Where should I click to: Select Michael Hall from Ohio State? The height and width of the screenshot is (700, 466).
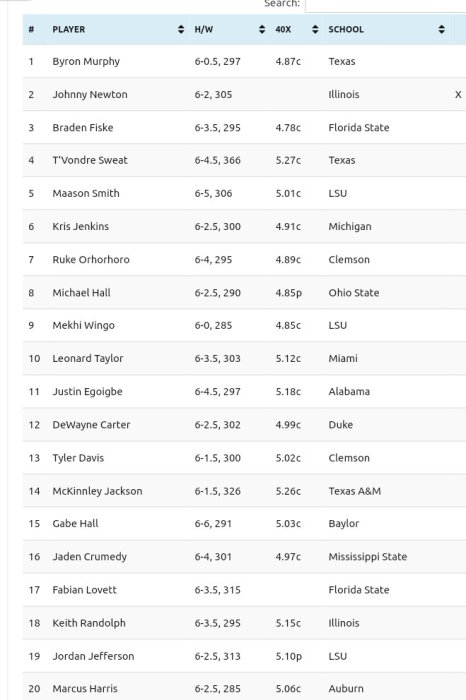82,293
